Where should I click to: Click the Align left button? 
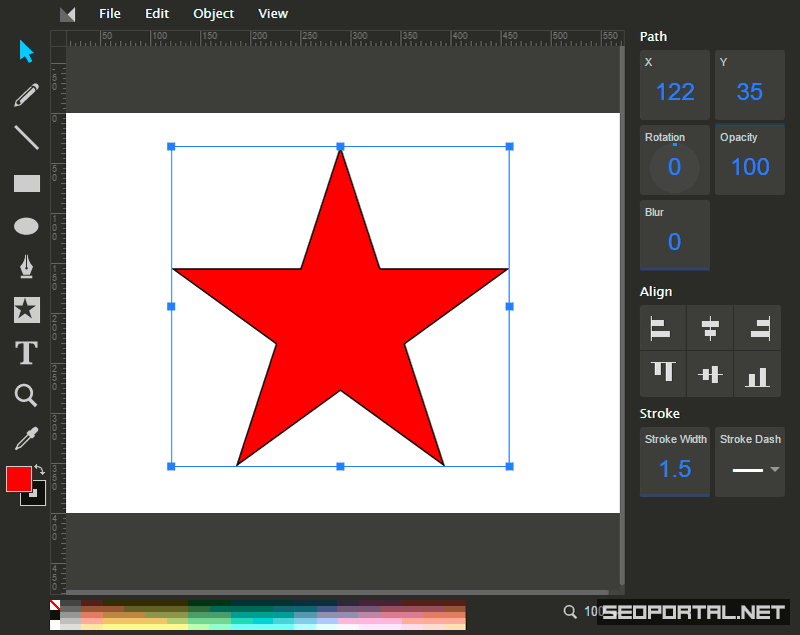click(662, 328)
